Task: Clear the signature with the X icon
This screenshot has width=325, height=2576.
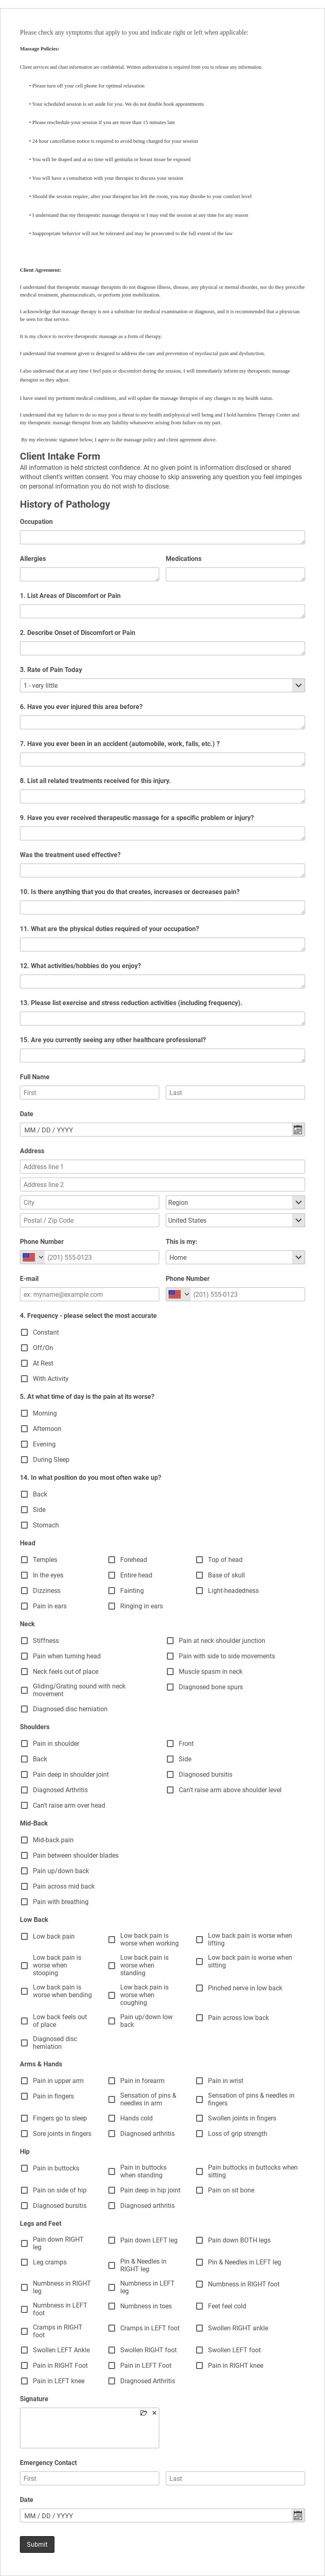Action: pos(154,2413)
